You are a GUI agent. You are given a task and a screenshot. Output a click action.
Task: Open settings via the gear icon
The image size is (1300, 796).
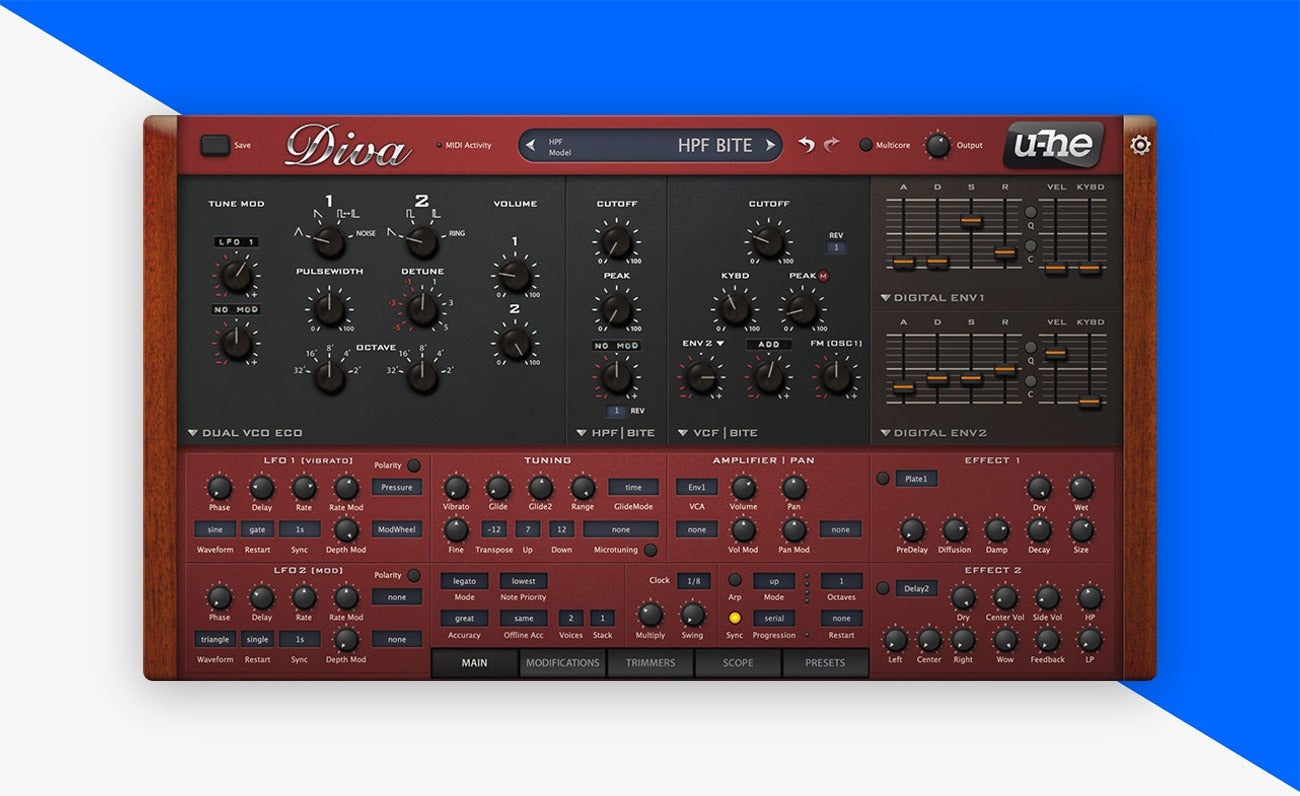click(x=1140, y=145)
